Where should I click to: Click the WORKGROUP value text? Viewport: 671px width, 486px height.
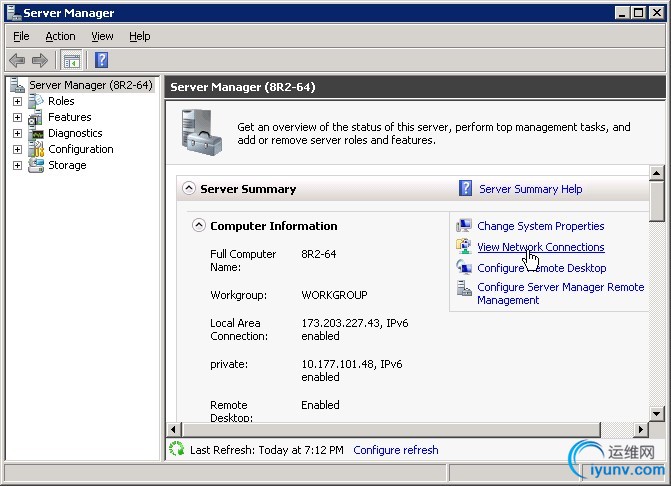tap(334, 295)
